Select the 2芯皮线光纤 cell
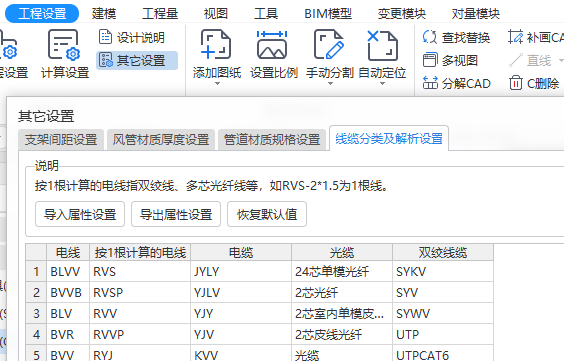This screenshot has width=564, height=361. pyautogui.click(x=342, y=334)
